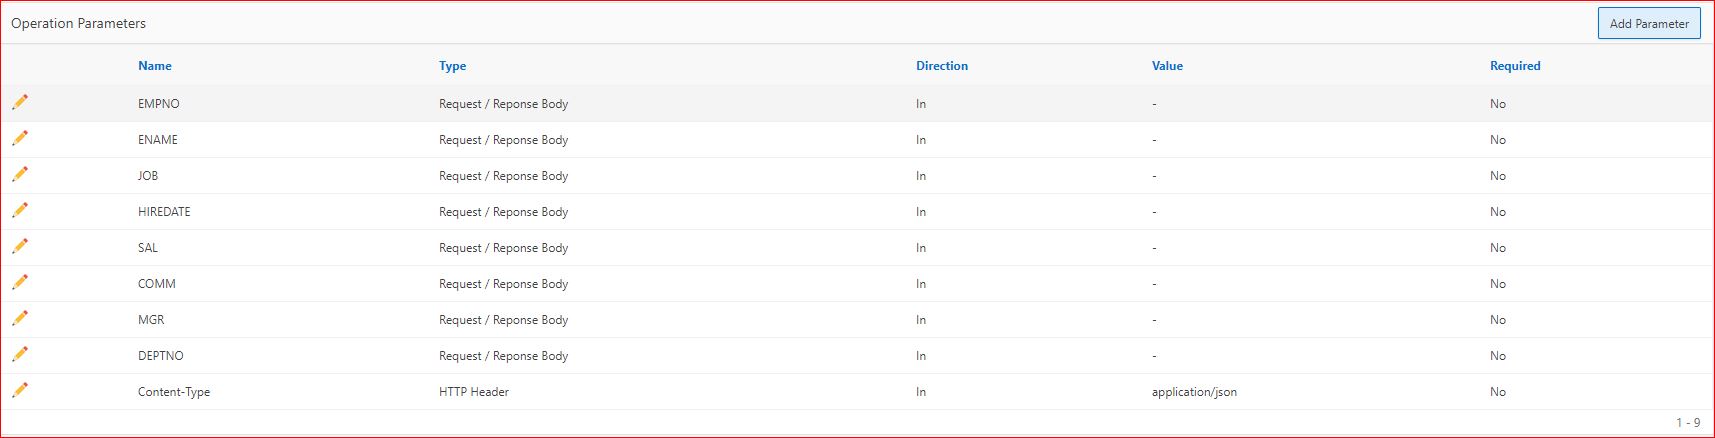Select the JOB name cell
Image resolution: width=1715 pixels, height=438 pixels.
pos(148,176)
